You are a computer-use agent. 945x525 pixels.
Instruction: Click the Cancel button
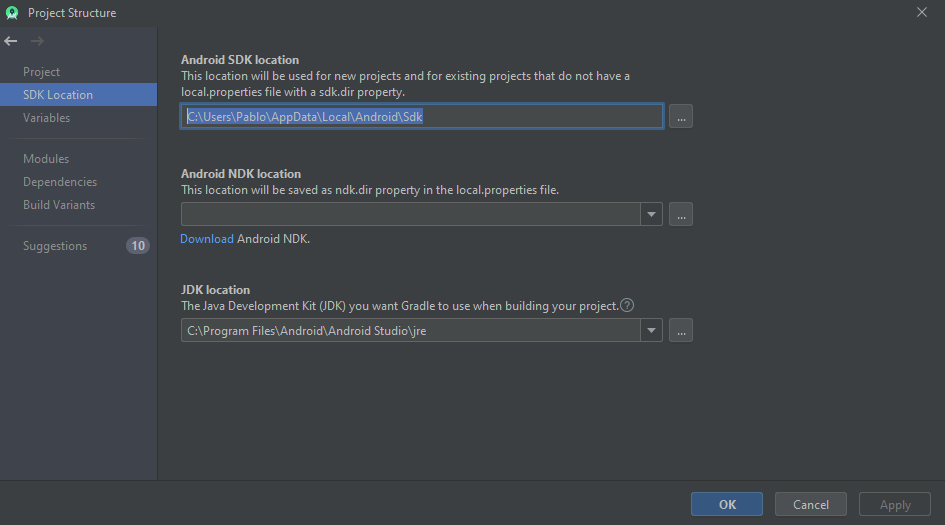click(x=811, y=505)
